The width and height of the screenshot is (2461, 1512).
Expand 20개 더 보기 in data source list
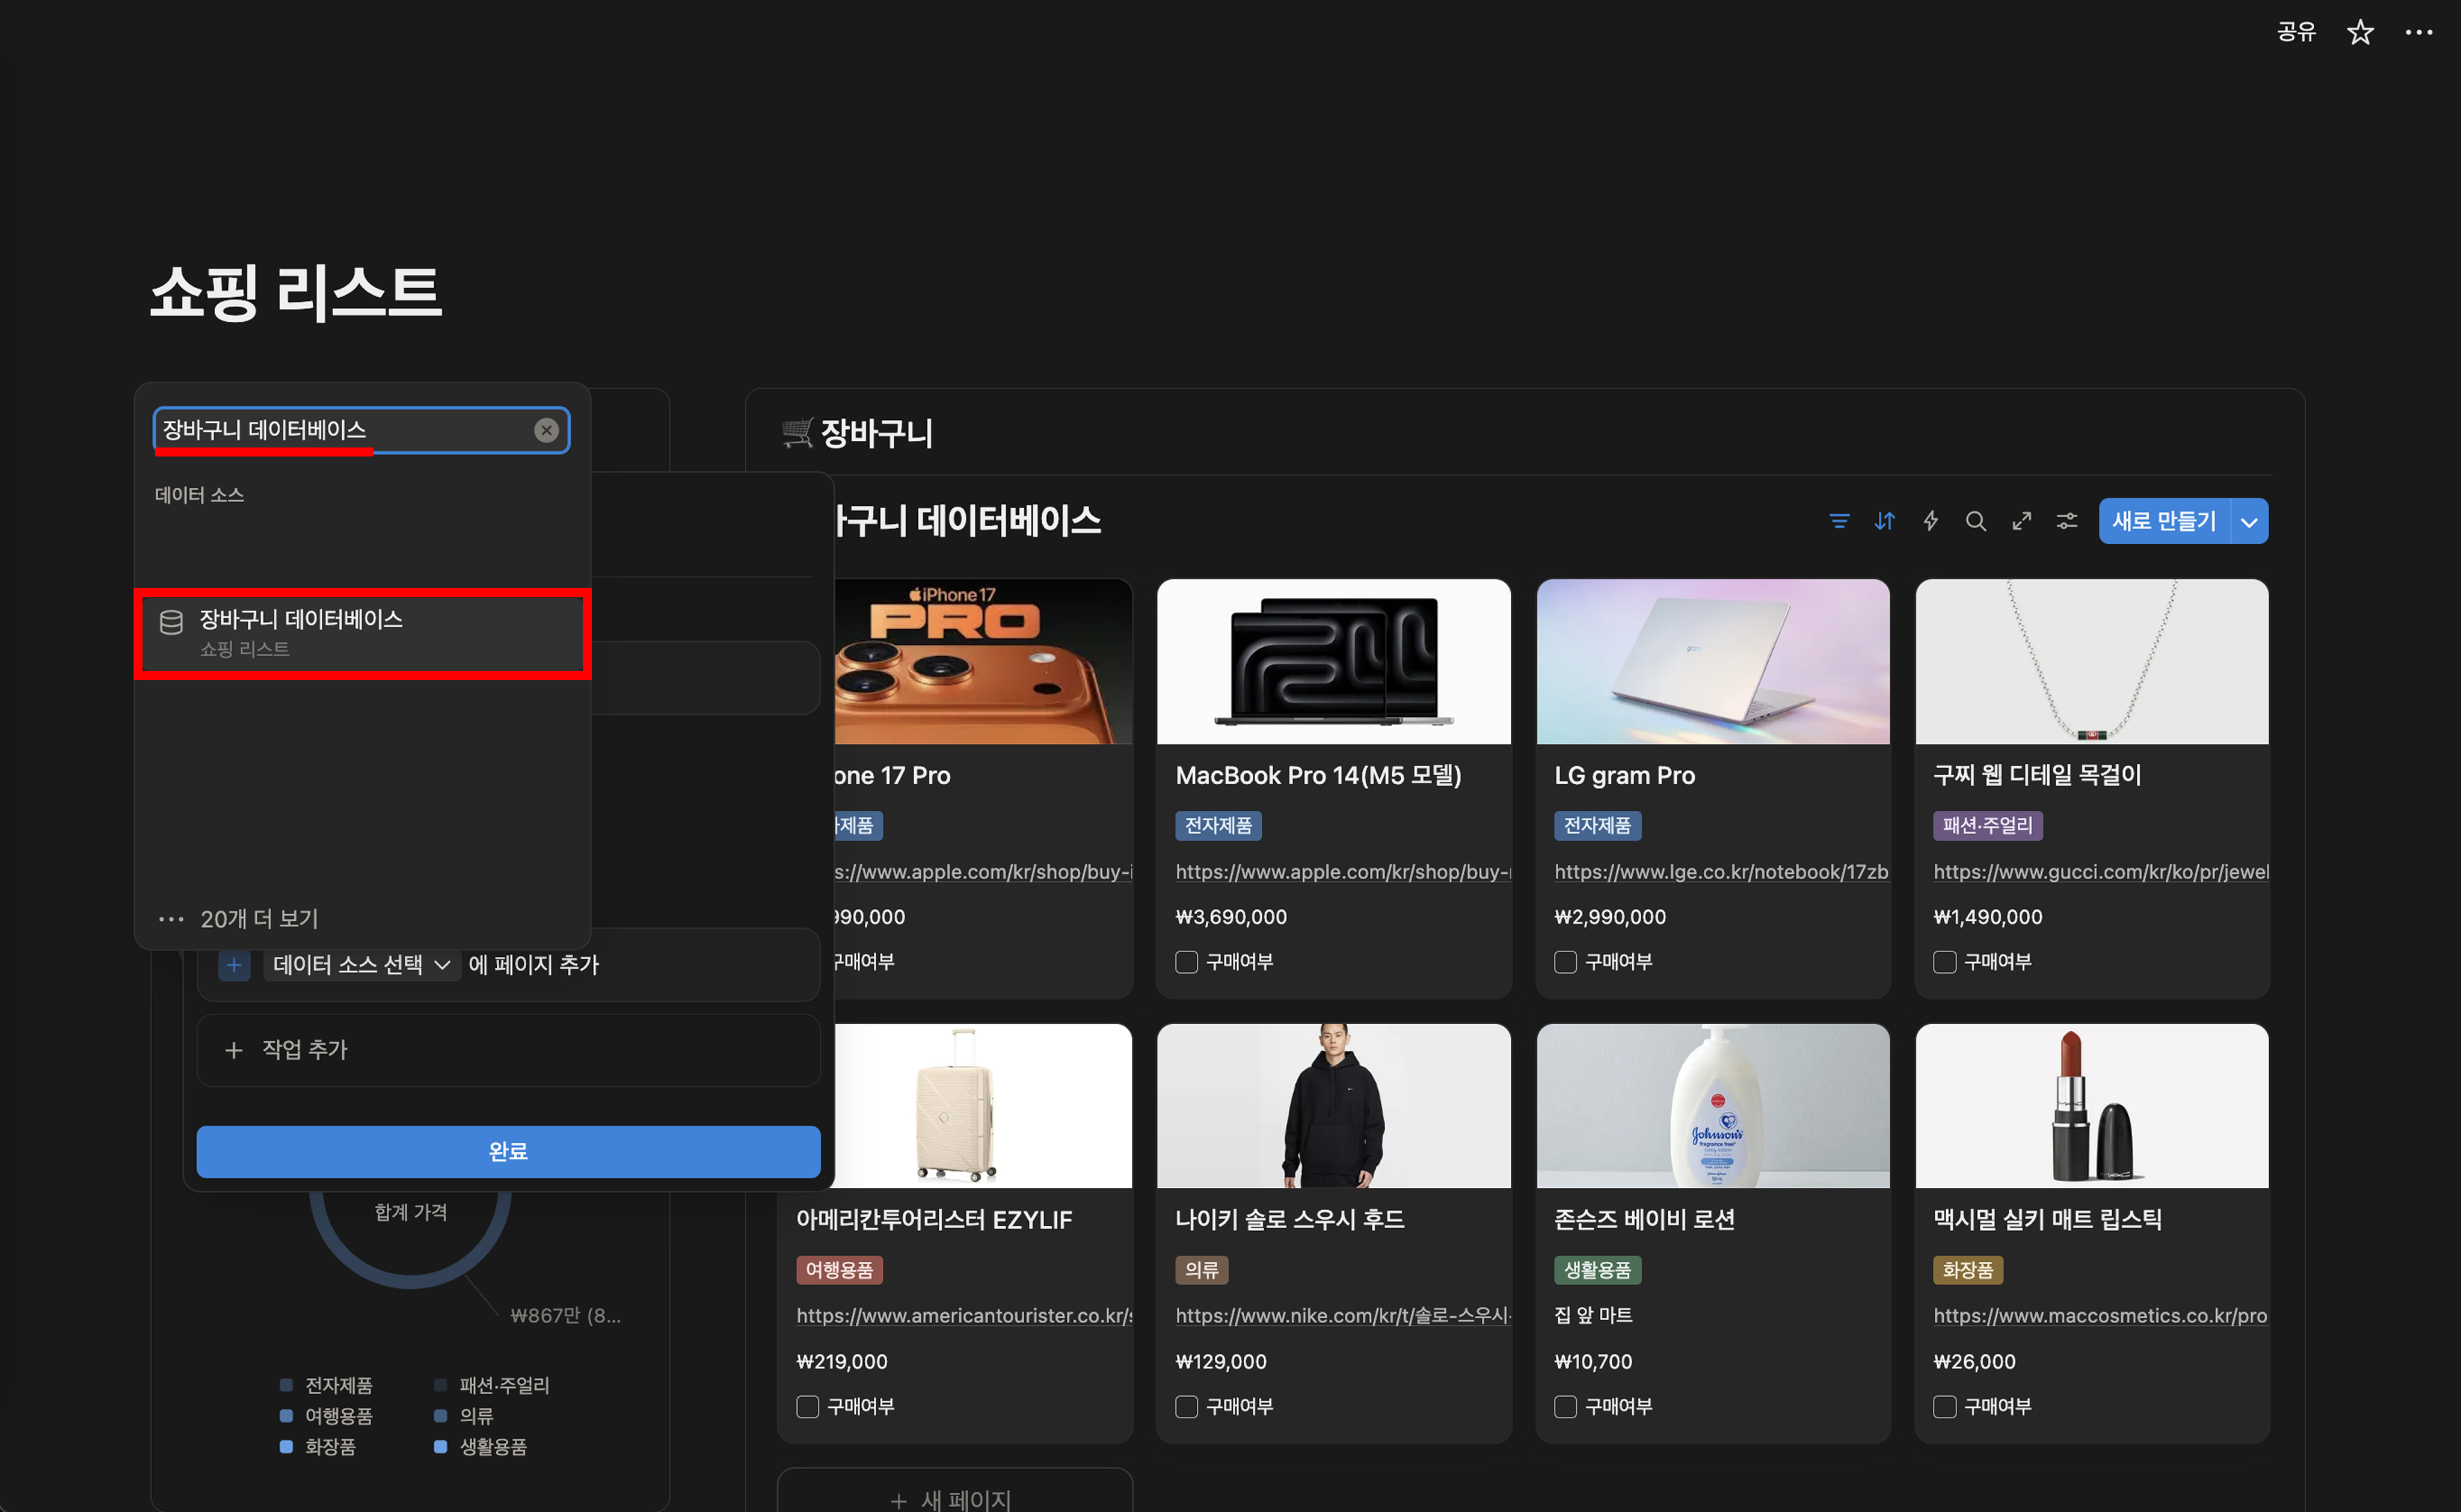coord(258,919)
